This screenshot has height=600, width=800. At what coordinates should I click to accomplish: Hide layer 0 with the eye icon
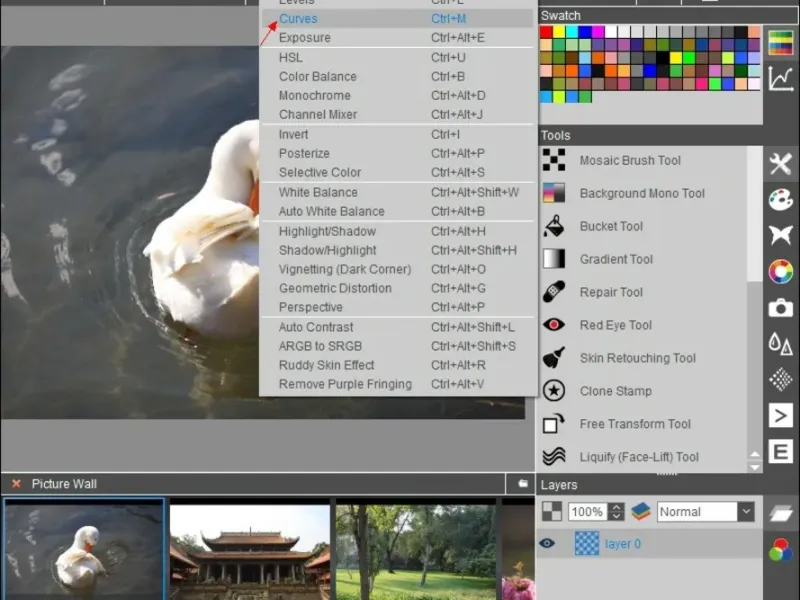547,544
